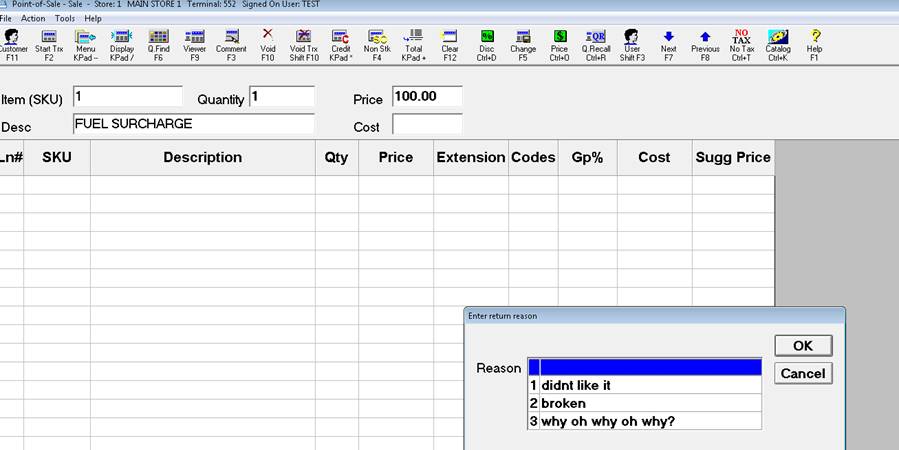Void the line with Void F10 icon
The width and height of the screenshot is (899, 450).
[267, 45]
